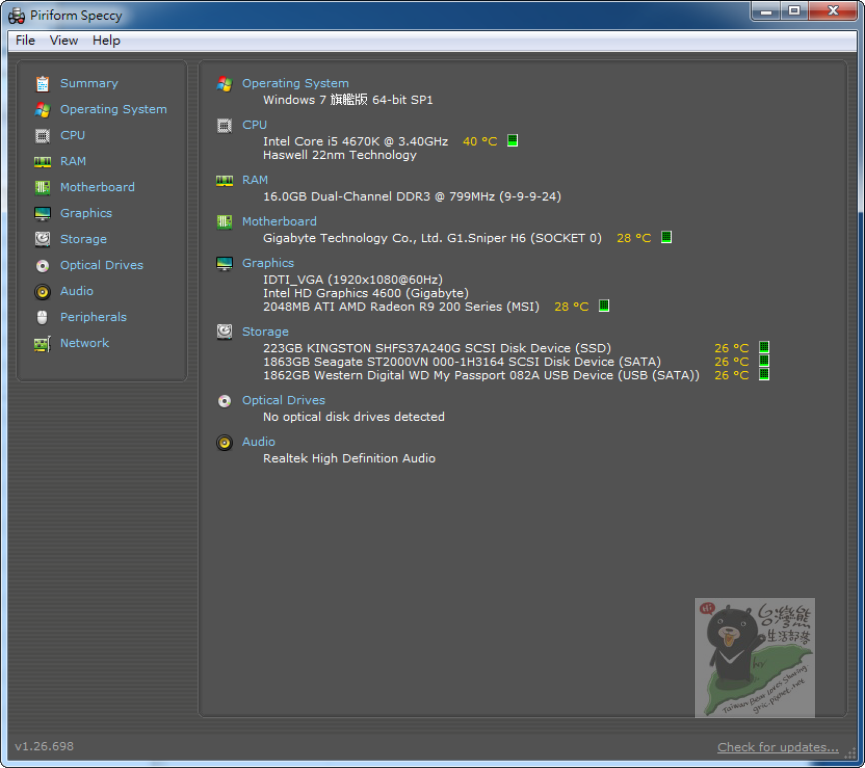Choose Graphics label in the sidebar
The width and height of the screenshot is (865, 768).
(x=86, y=213)
